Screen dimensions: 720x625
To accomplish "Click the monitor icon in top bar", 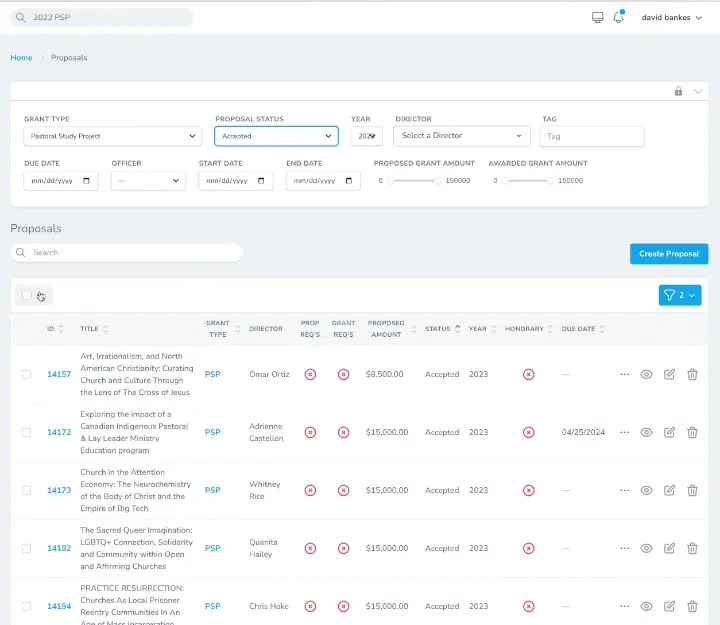I will pyautogui.click(x=598, y=17).
